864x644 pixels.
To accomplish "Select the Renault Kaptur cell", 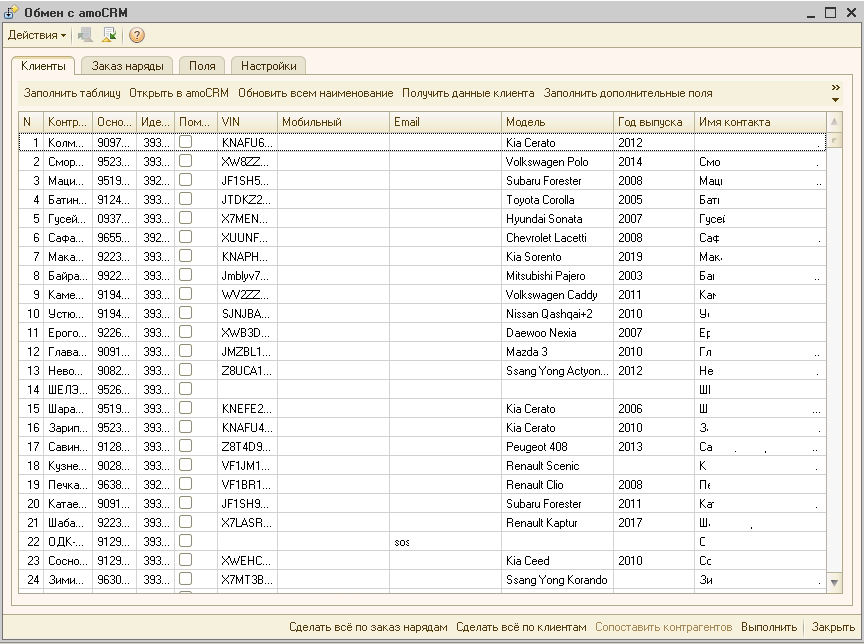I will click(x=557, y=523).
